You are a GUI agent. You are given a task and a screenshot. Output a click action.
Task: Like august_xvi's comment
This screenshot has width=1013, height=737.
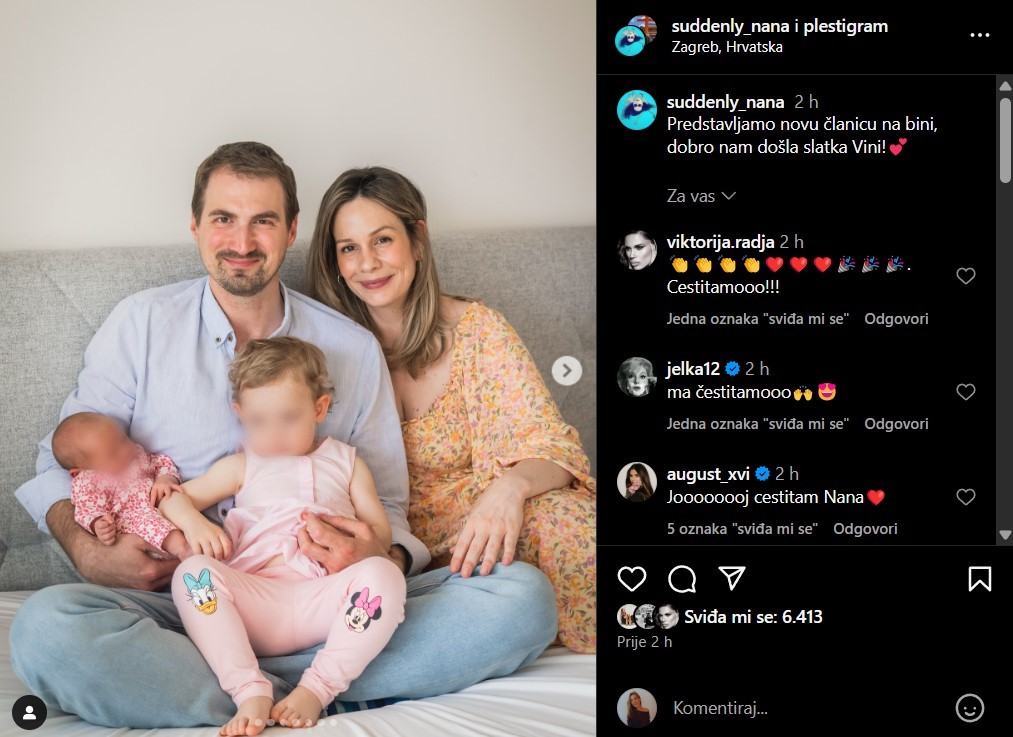[x=965, y=496]
